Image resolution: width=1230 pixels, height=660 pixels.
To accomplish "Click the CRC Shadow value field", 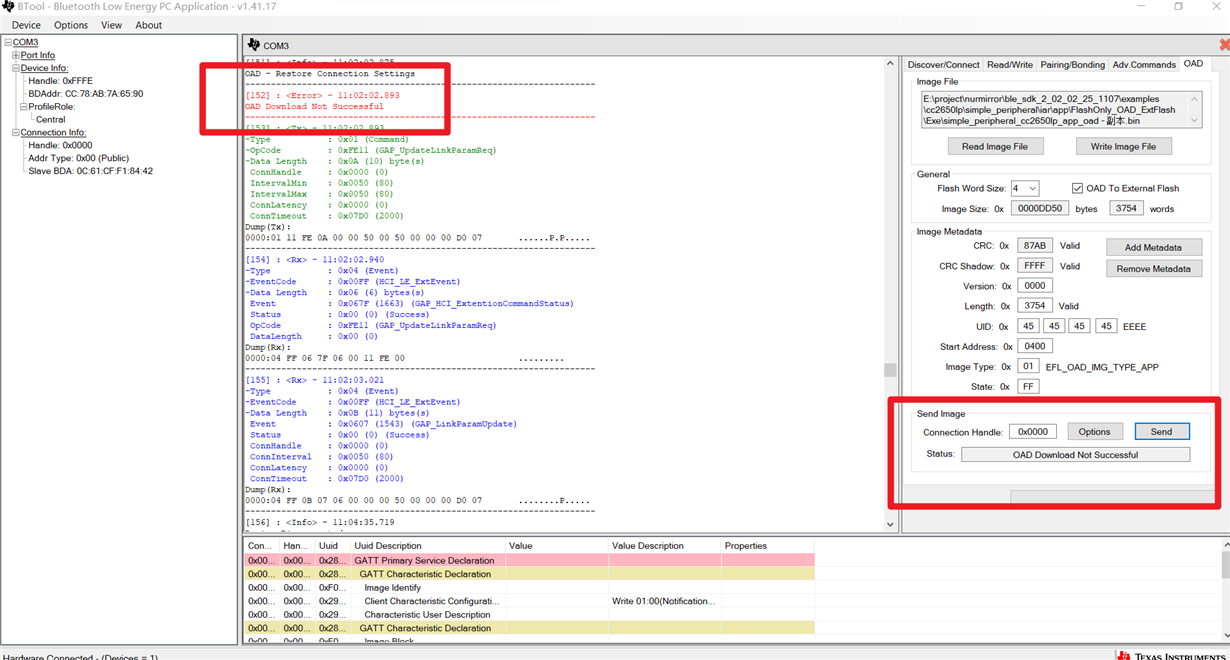I will (x=1034, y=266).
